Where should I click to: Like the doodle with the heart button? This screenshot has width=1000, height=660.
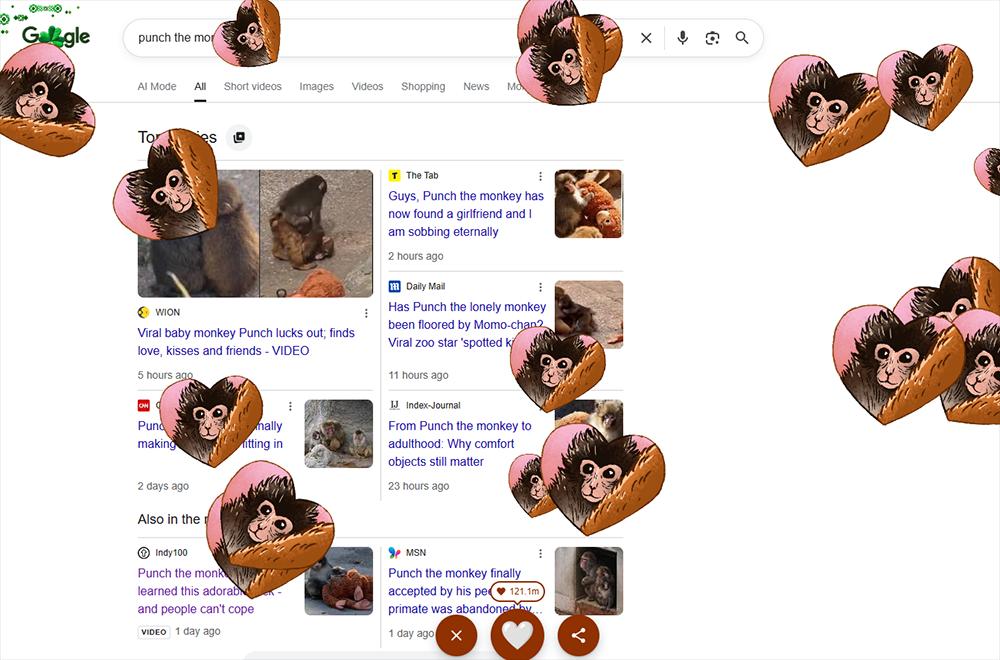click(x=517, y=635)
